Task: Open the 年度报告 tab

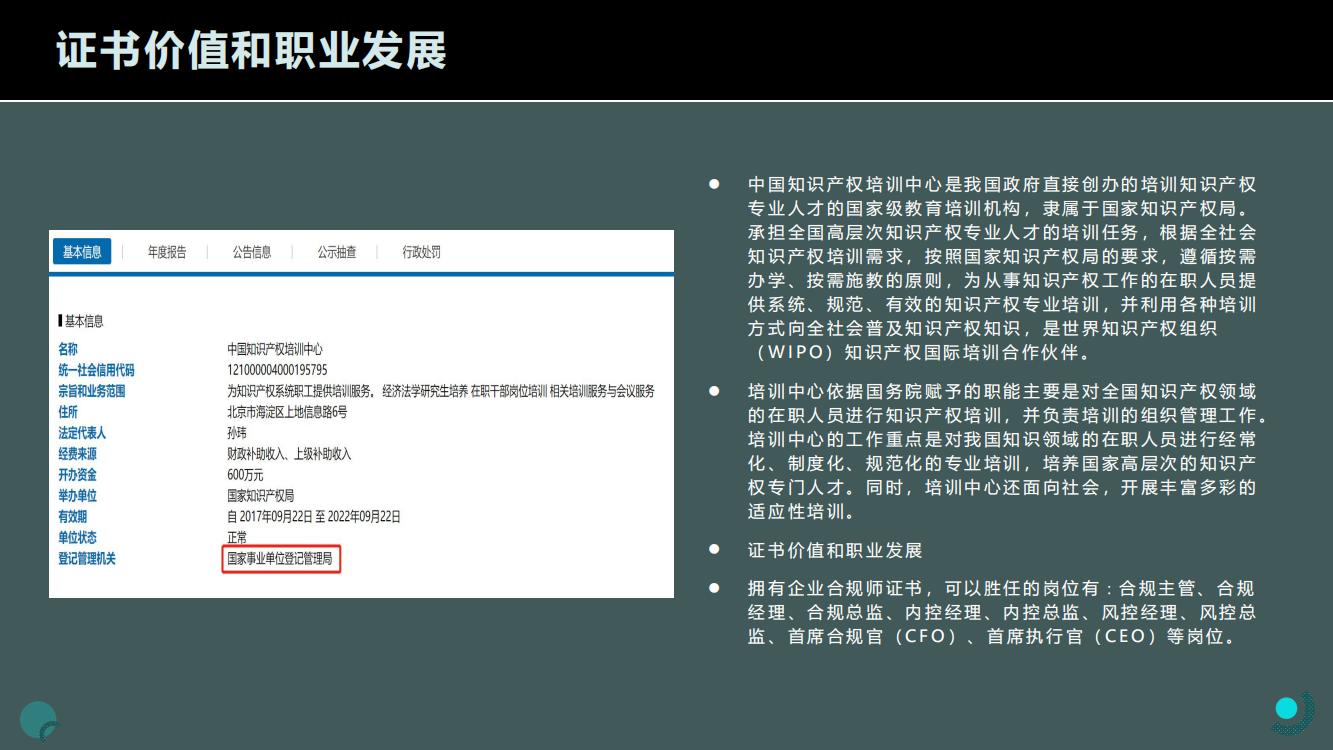Action: (x=167, y=252)
